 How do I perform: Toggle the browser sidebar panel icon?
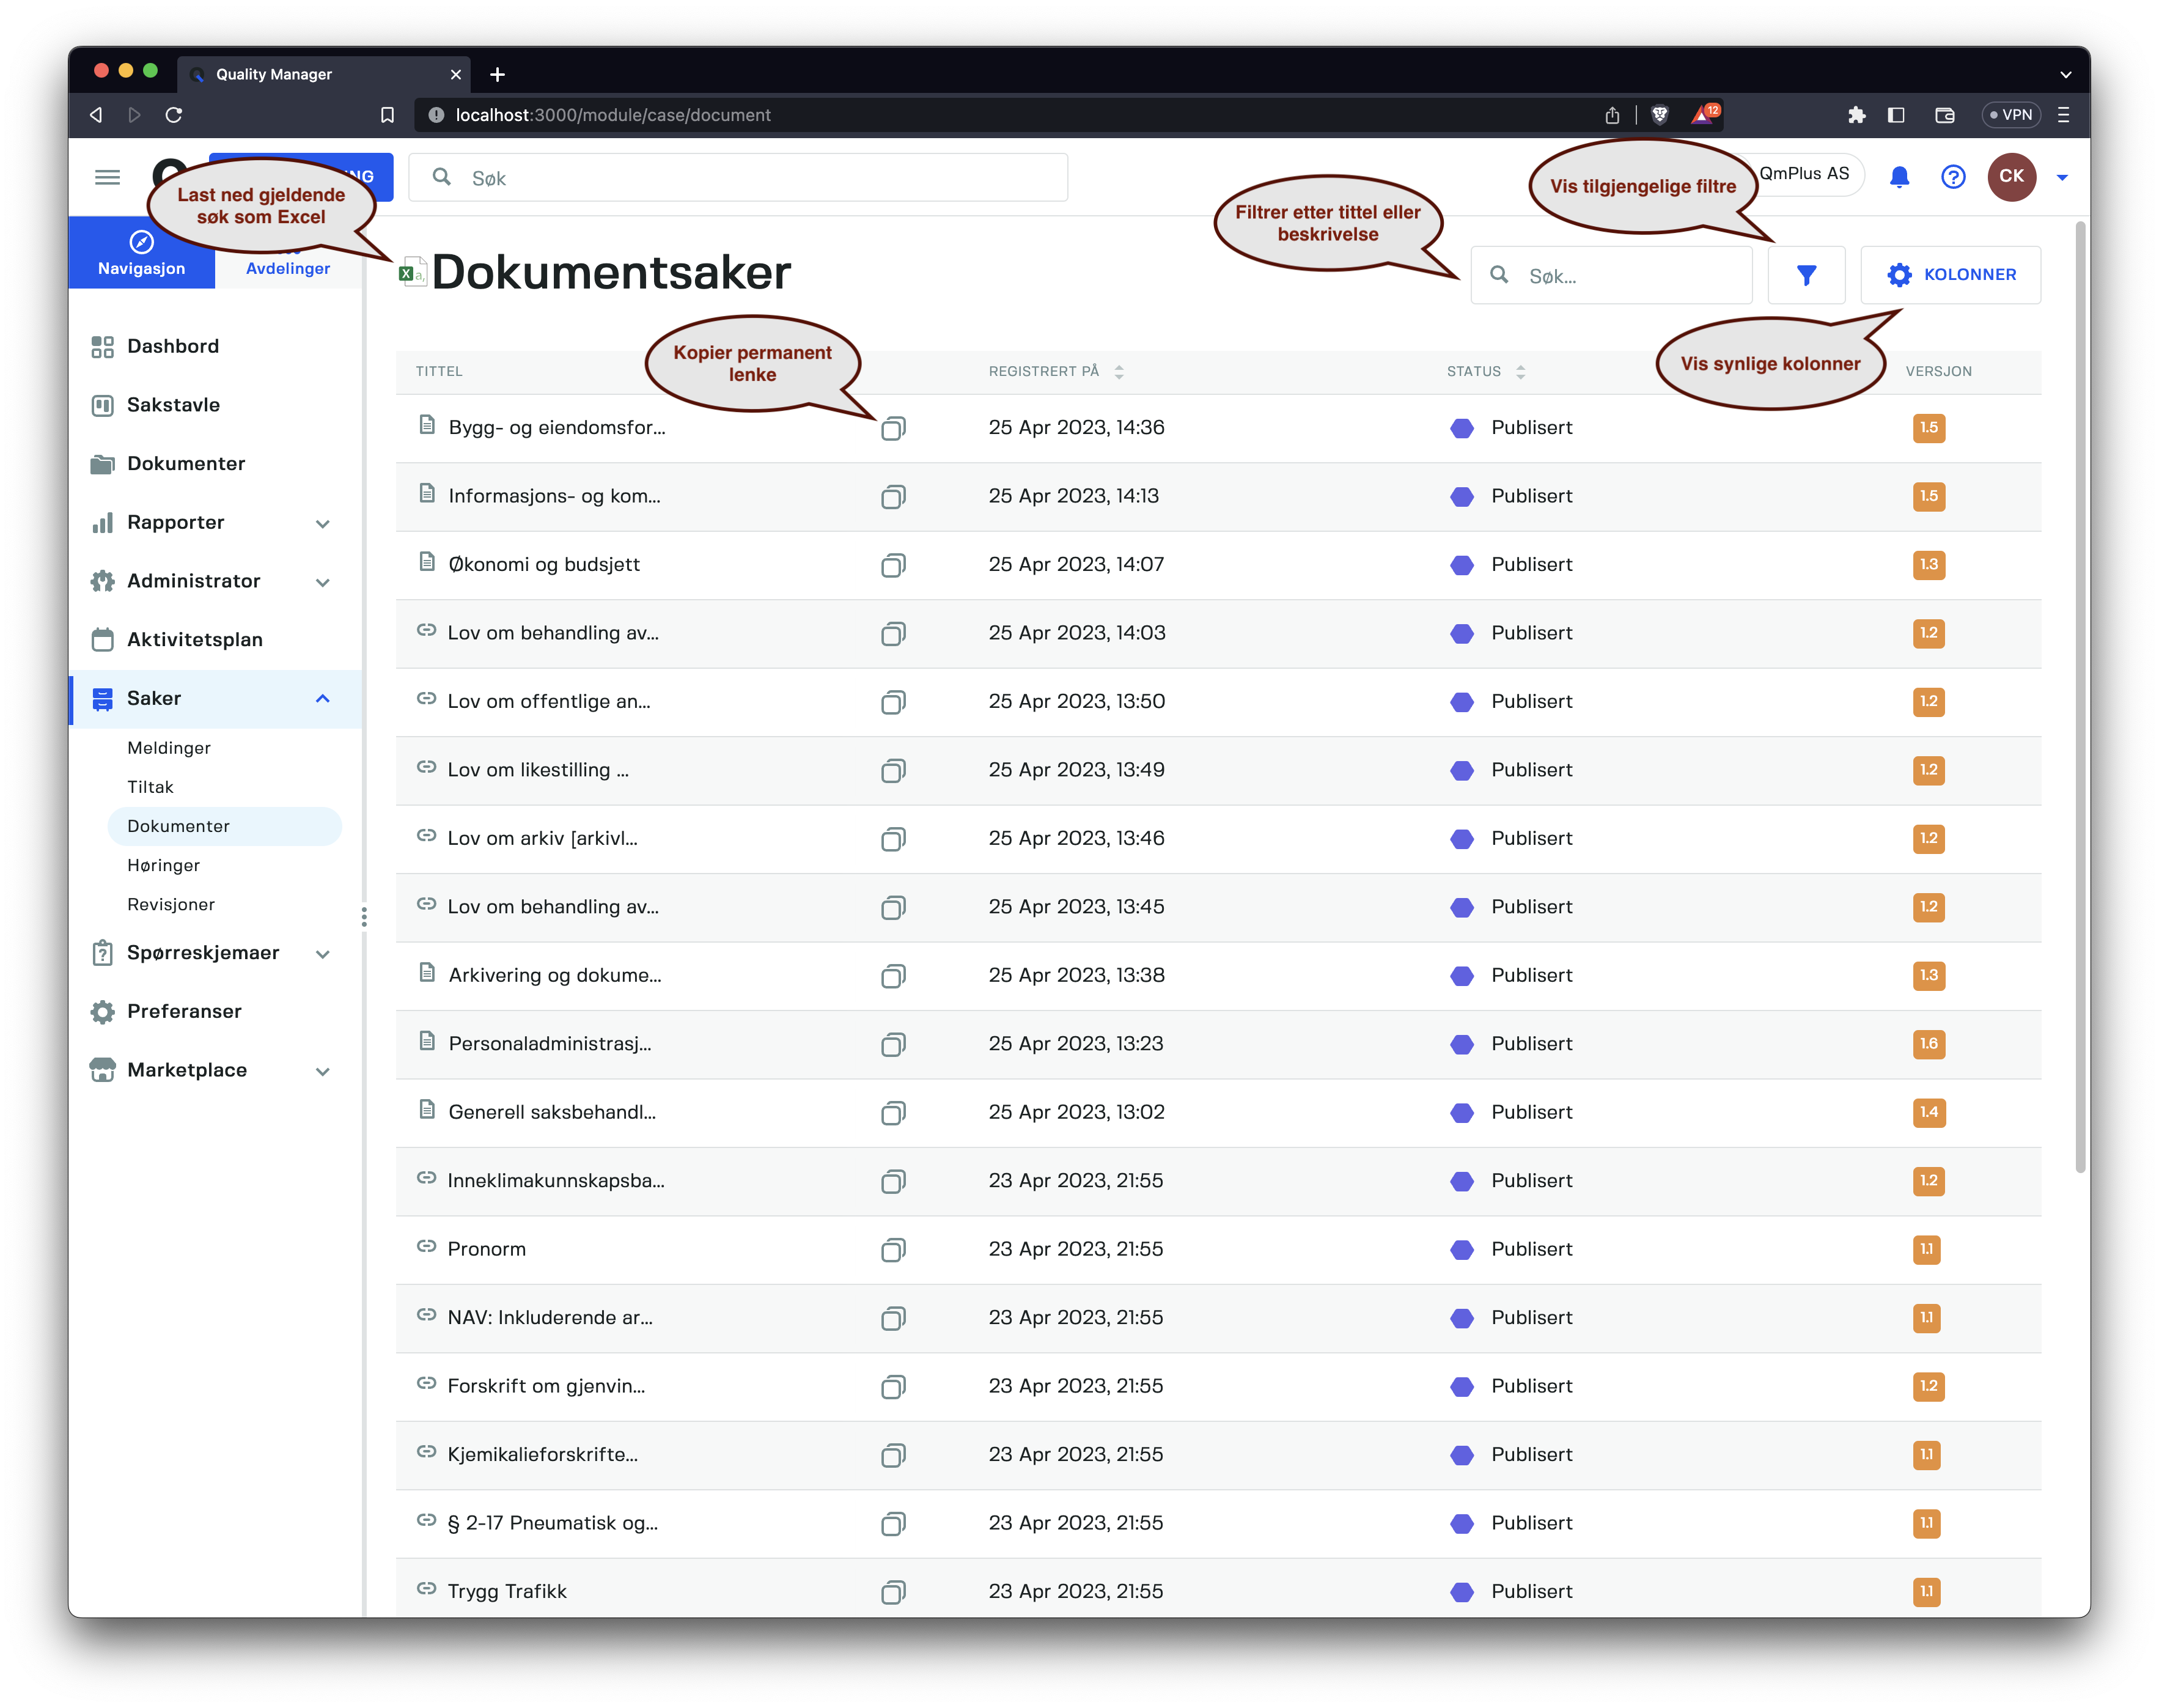coord(1895,115)
